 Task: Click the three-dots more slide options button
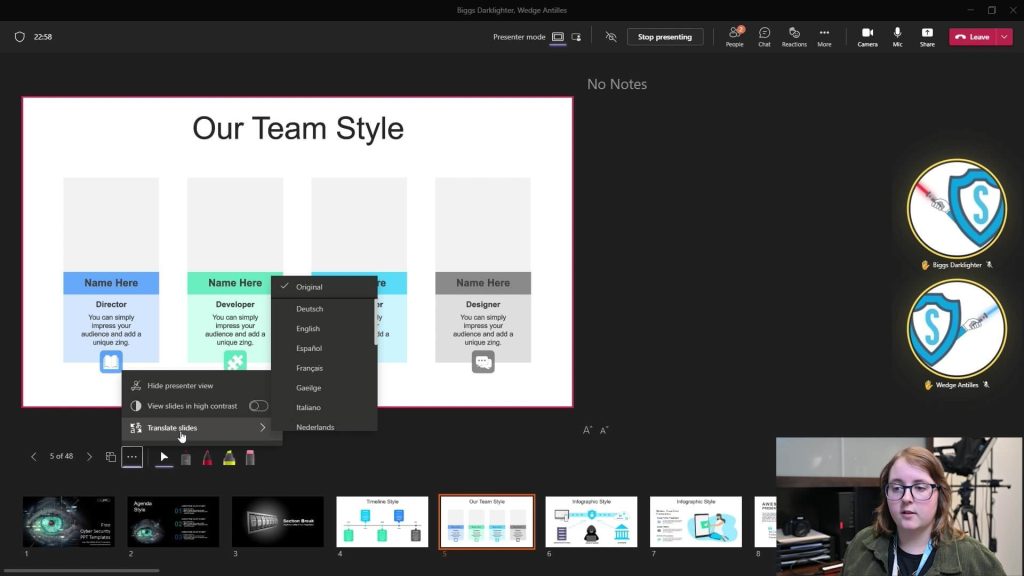point(132,456)
